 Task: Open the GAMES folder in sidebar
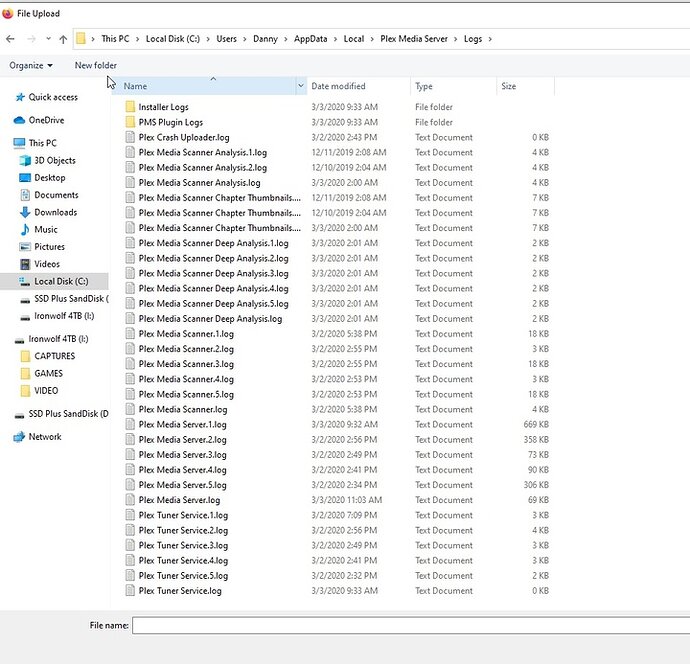(48, 374)
